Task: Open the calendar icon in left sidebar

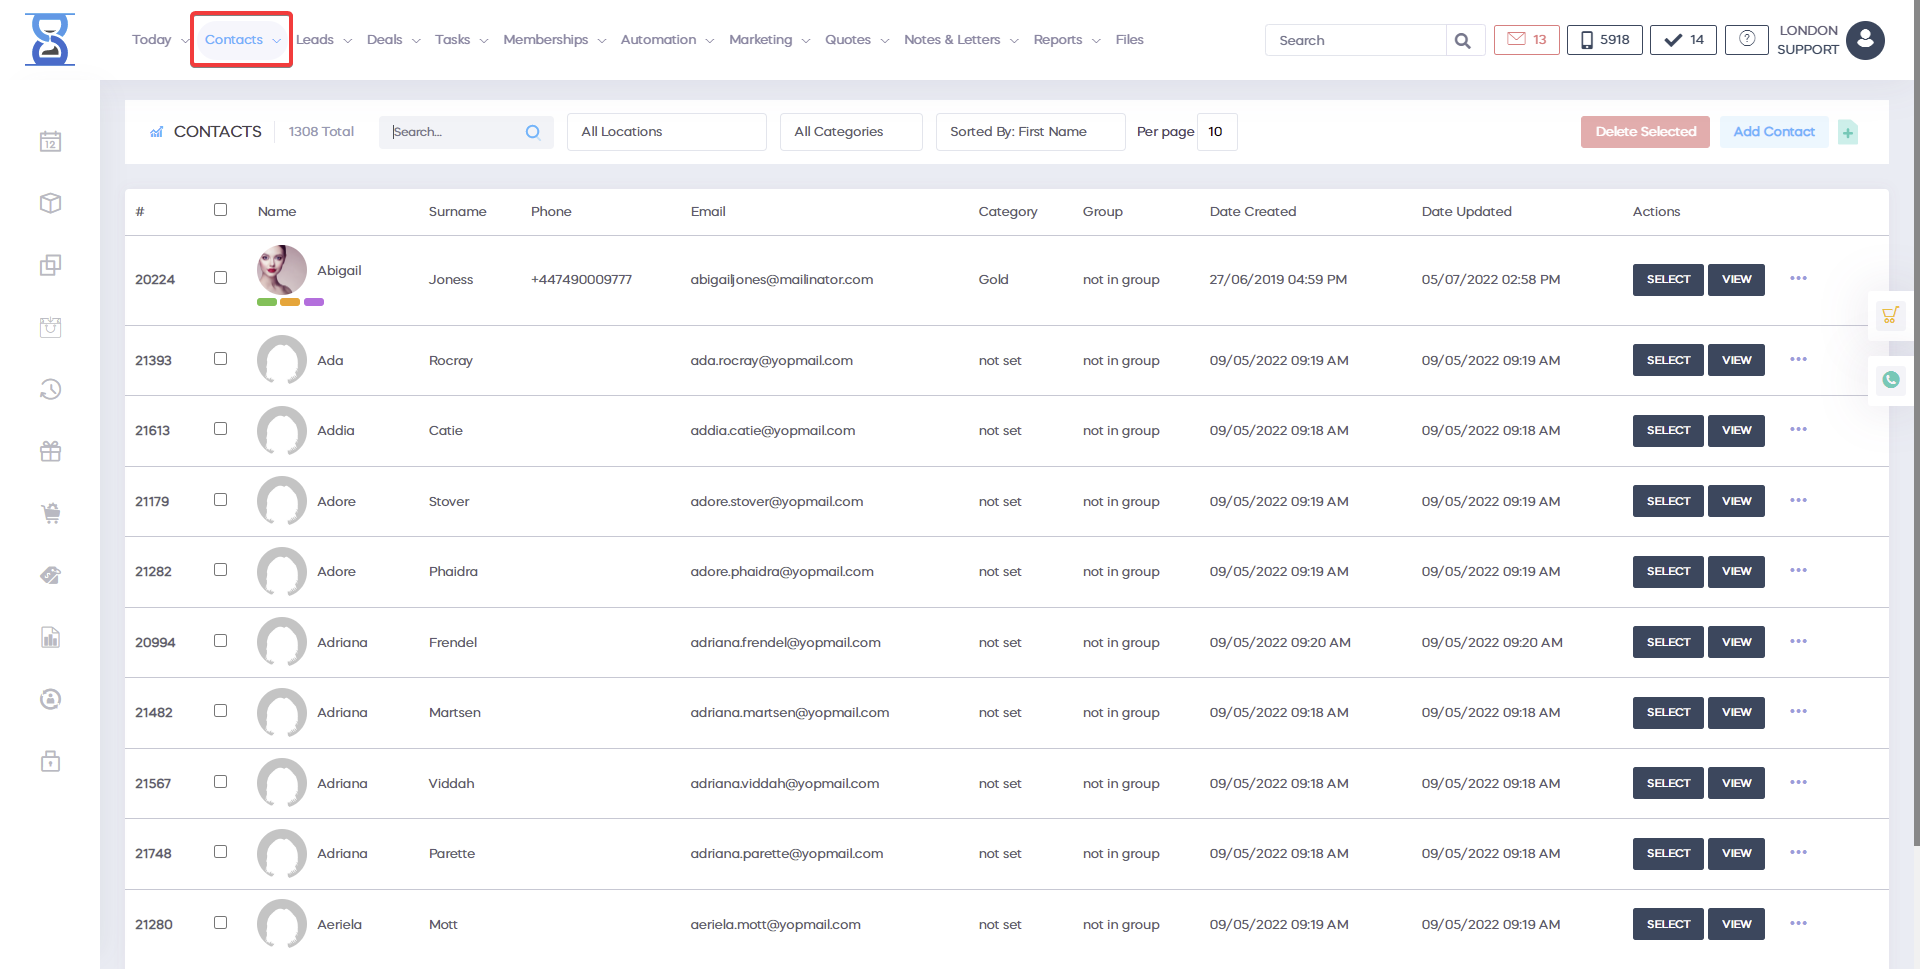Action: 51,142
